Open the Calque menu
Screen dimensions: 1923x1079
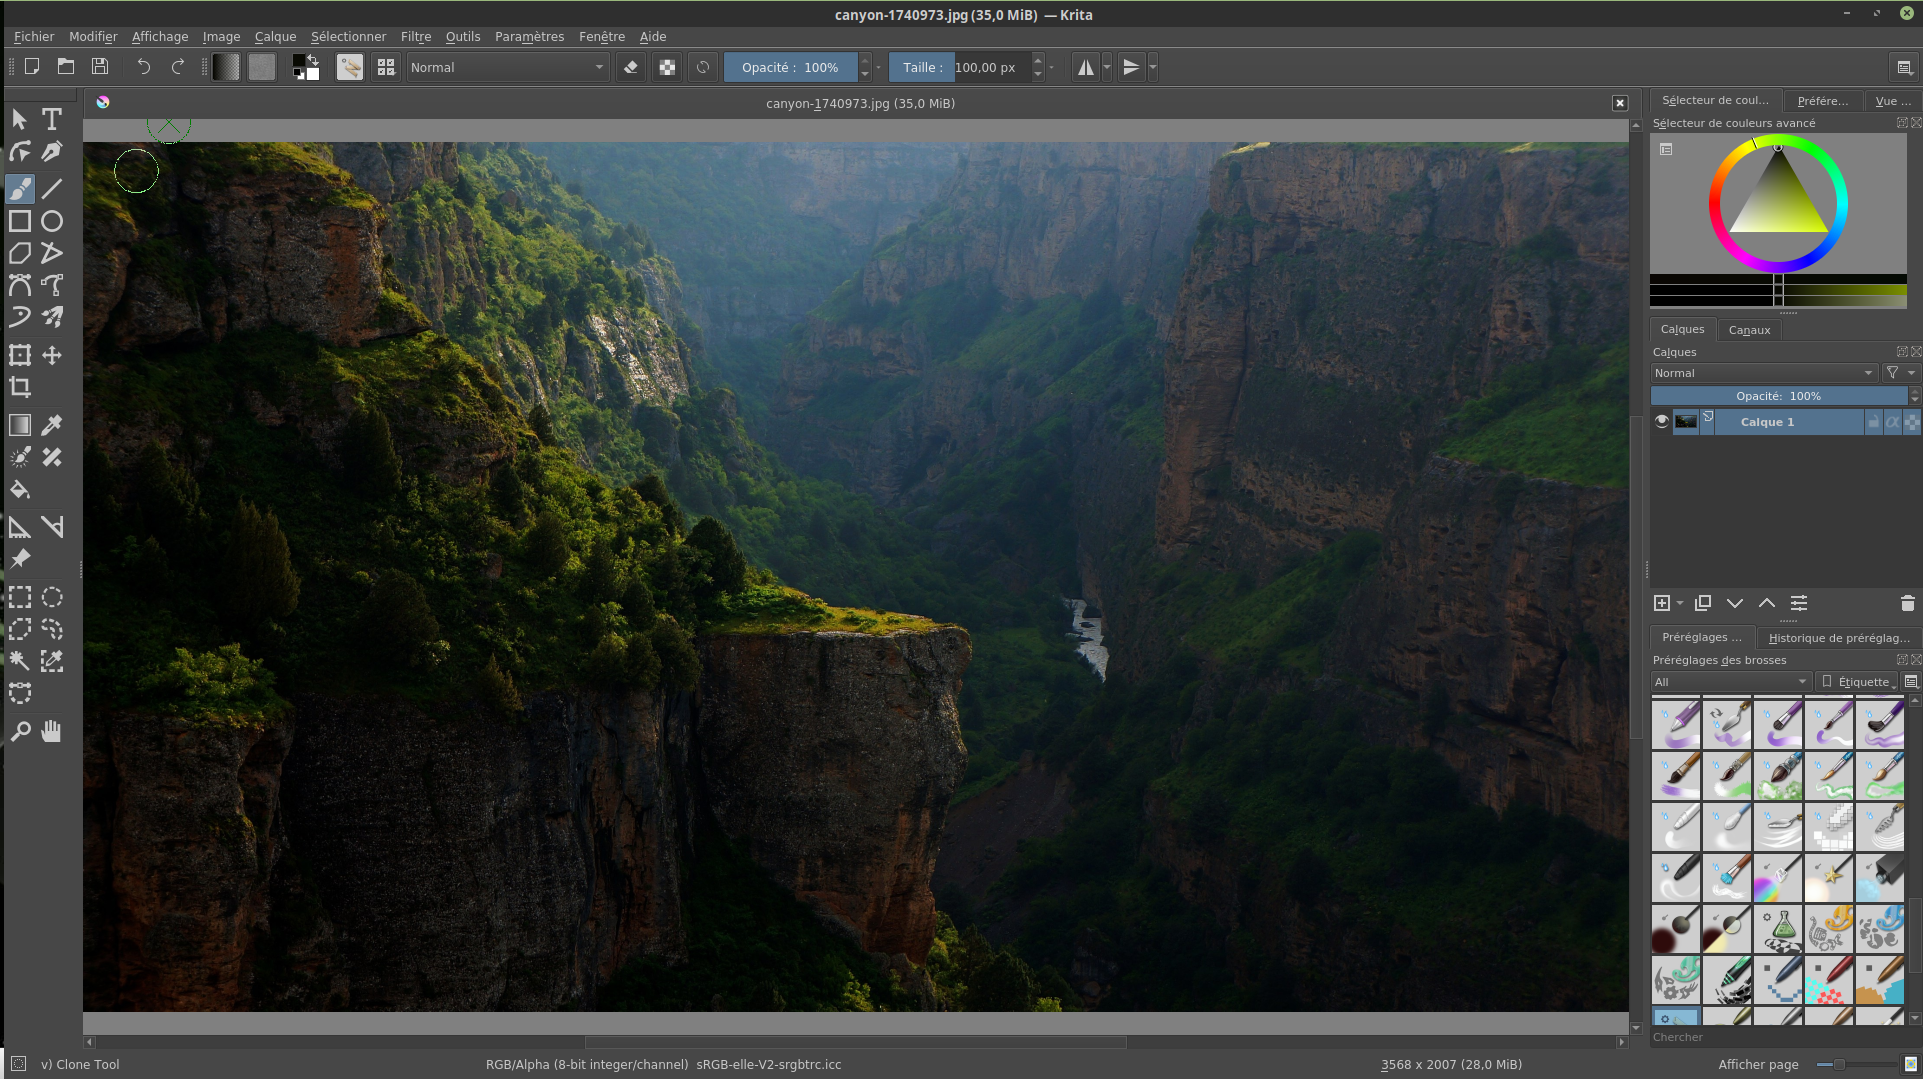click(x=275, y=36)
